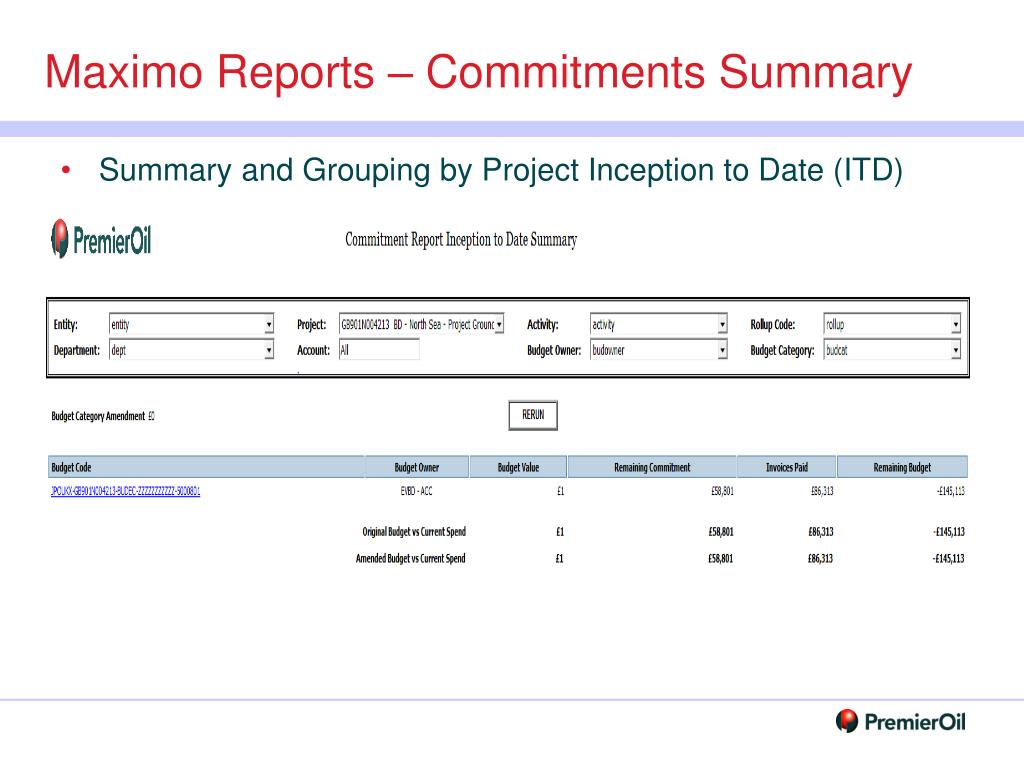The width and height of the screenshot is (1024, 768).
Task: Click the slide title 'Maximo Reports – Commitments Summary'
Action: [478, 72]
